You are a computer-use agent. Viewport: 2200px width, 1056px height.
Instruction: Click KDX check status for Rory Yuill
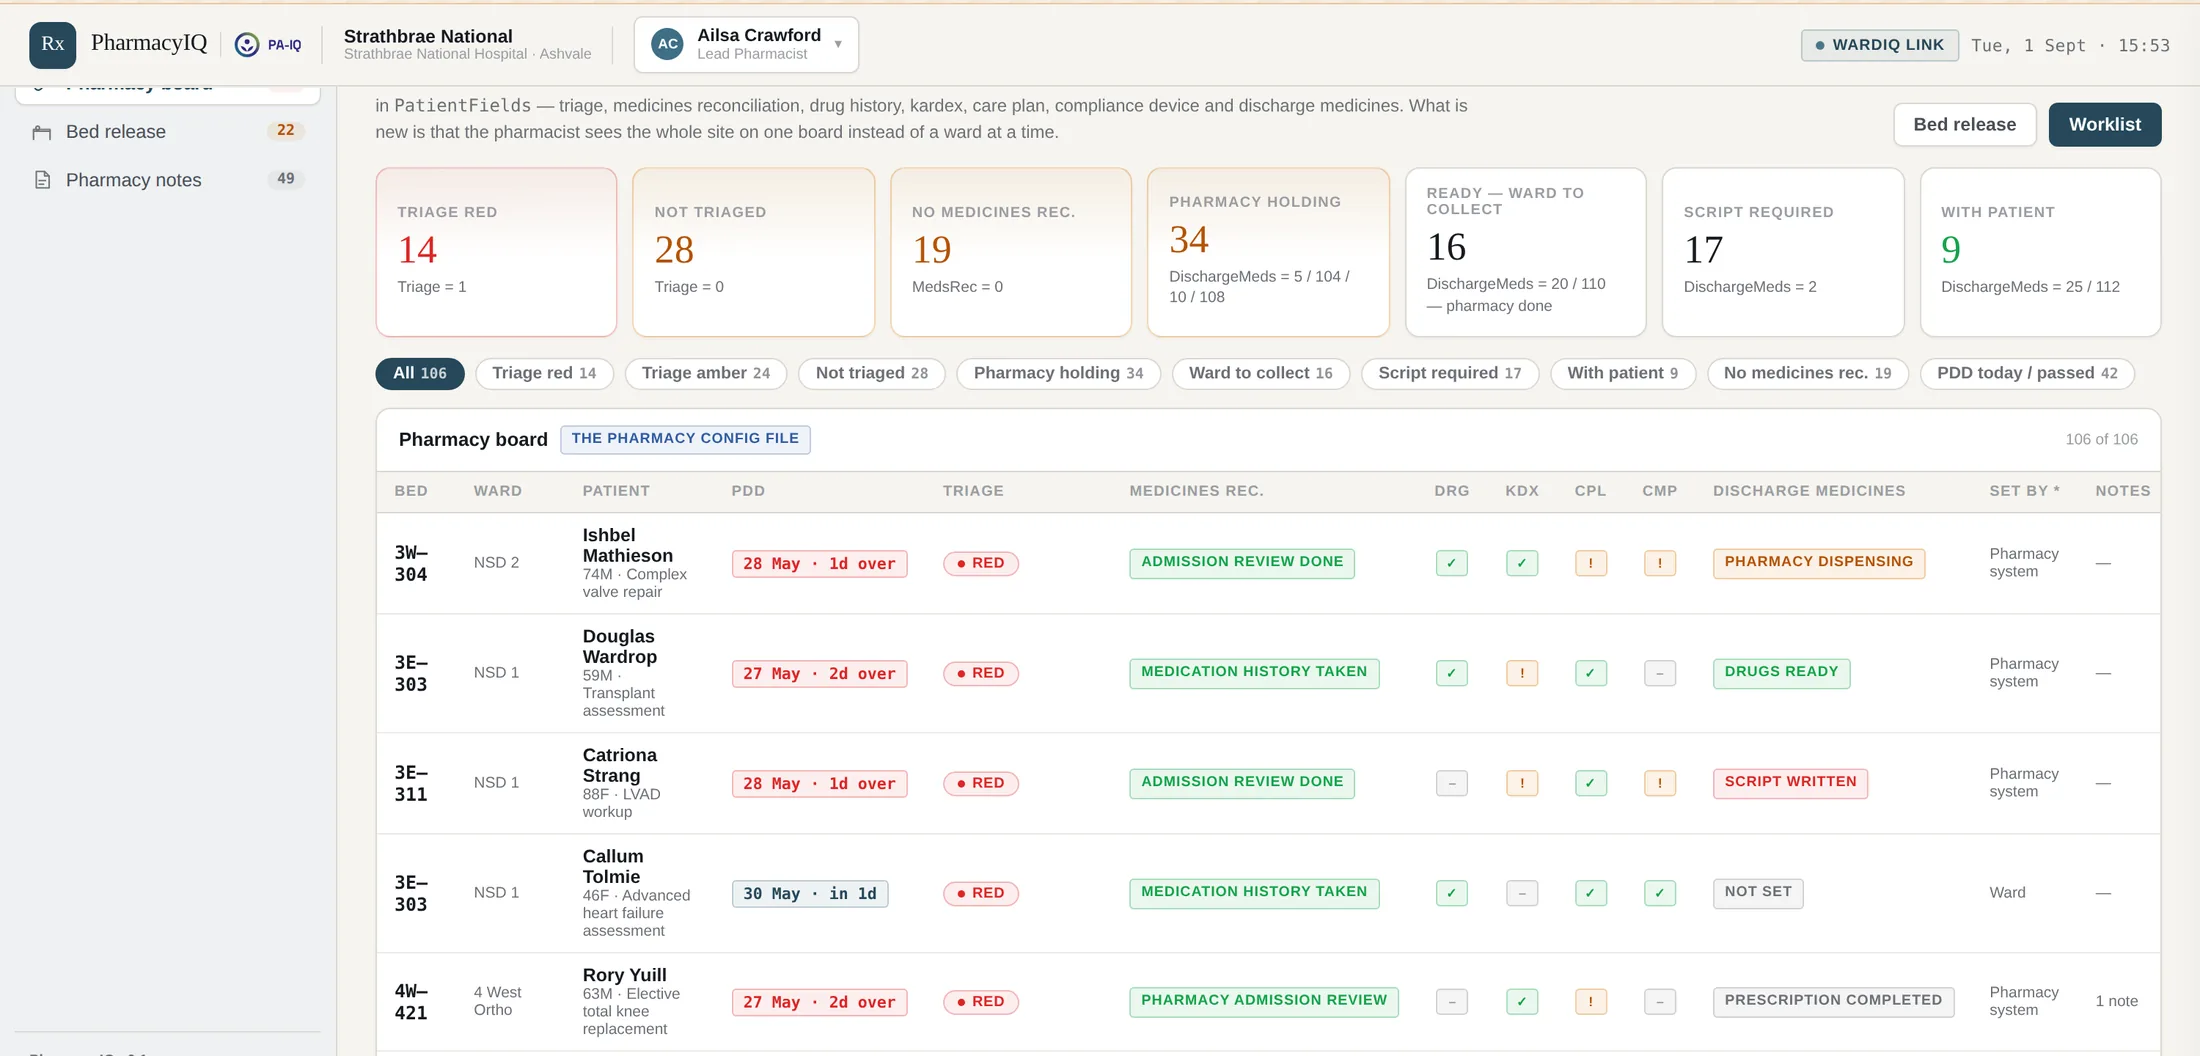pyautogui.click(x=1522, y=1001)
